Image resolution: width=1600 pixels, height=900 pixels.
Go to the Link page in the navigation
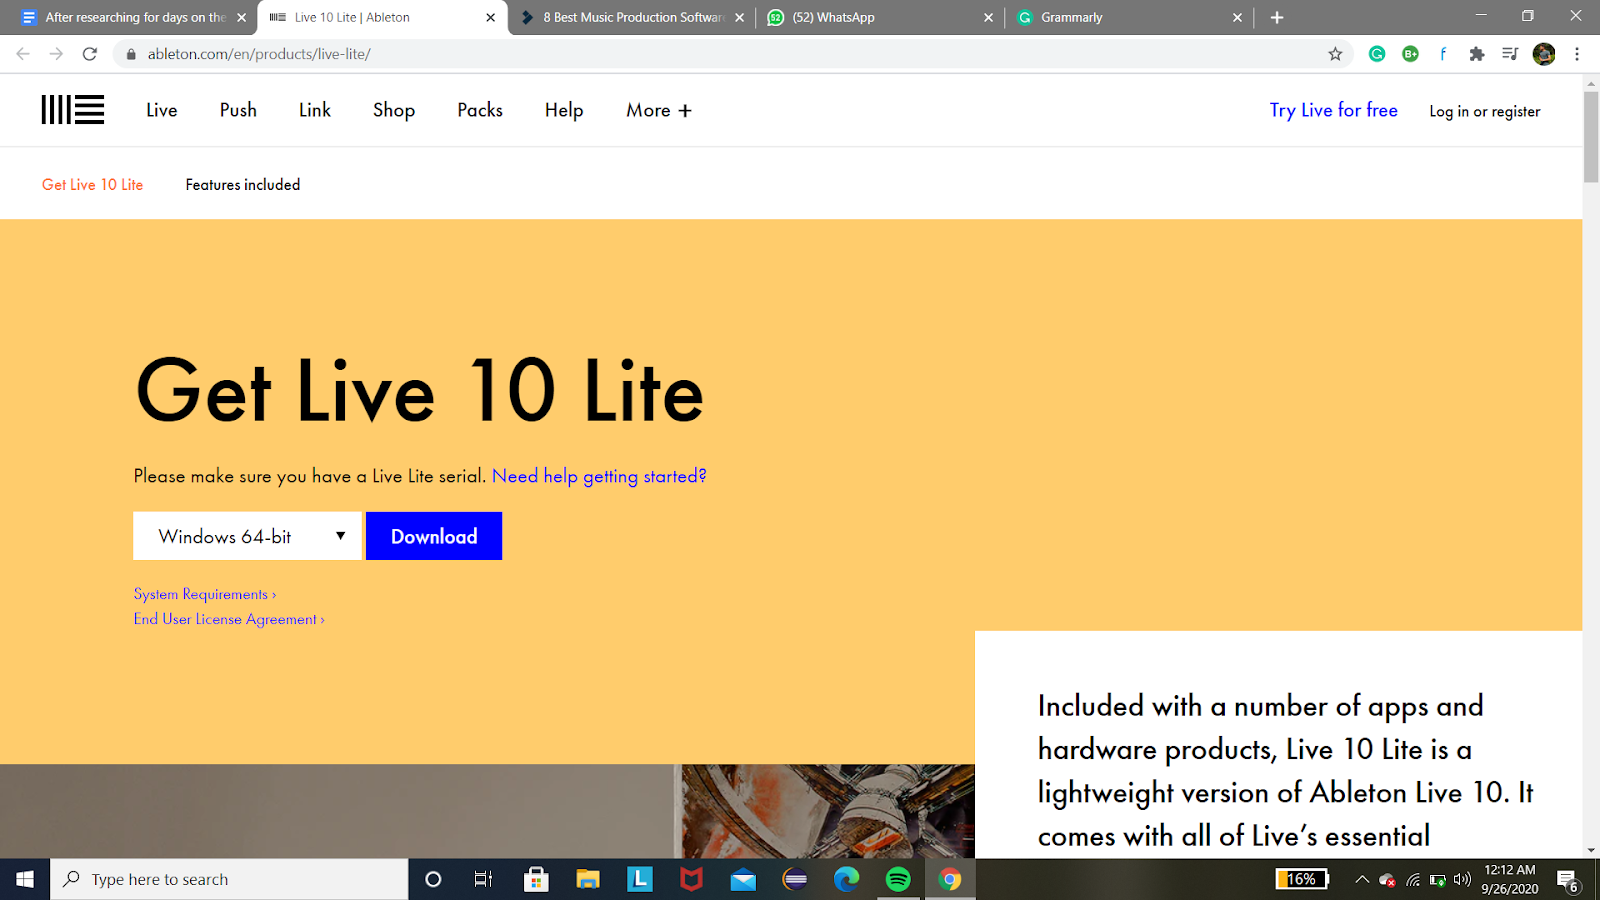(315, 110)
